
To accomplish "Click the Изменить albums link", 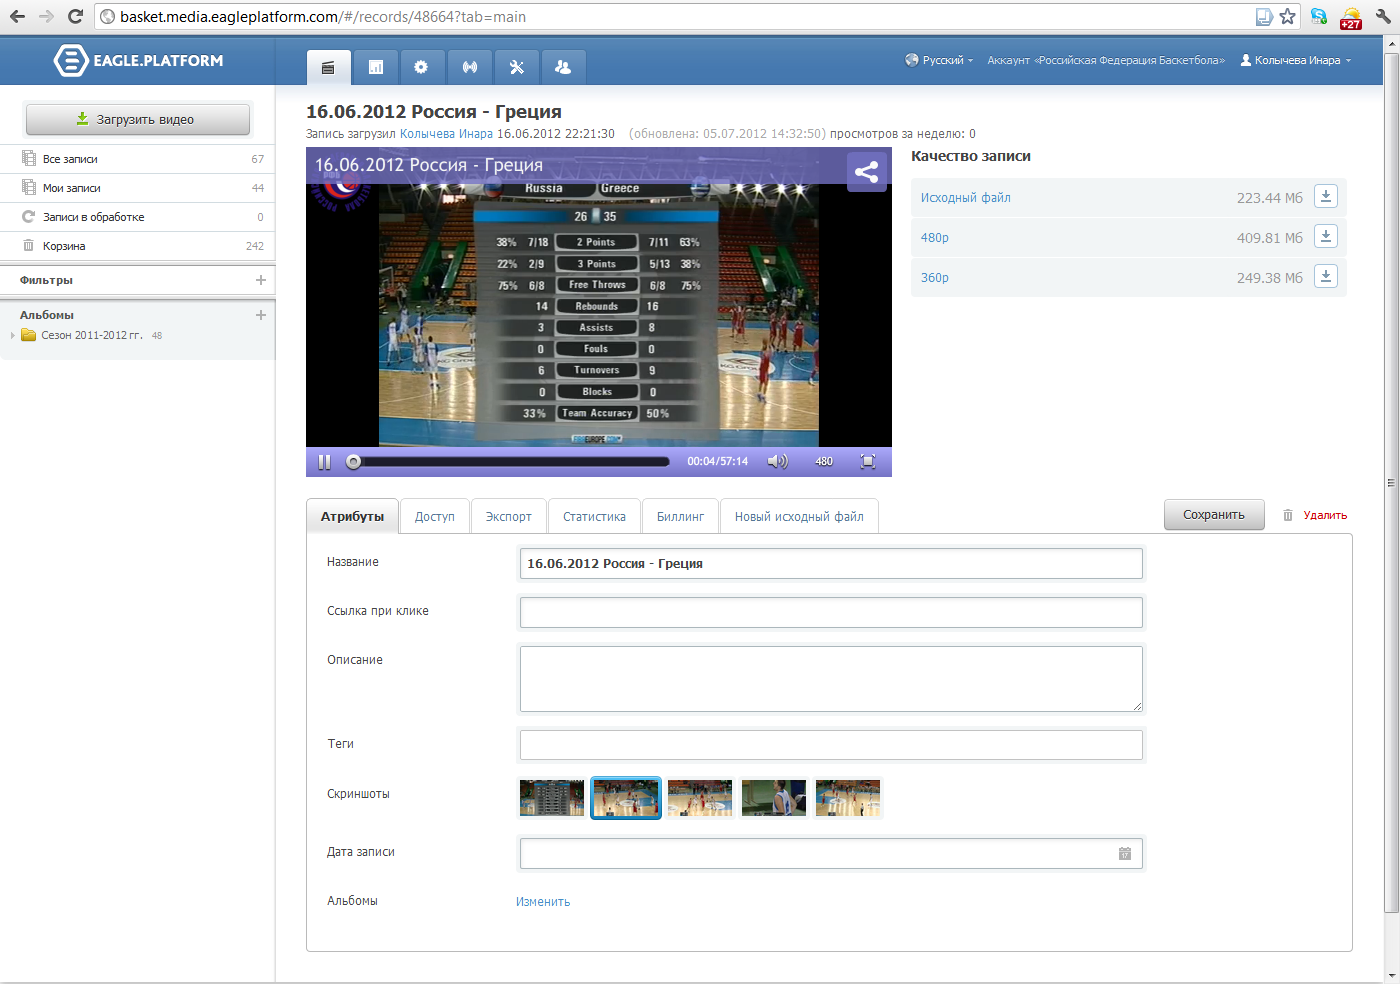I will [x=543, y=902].
